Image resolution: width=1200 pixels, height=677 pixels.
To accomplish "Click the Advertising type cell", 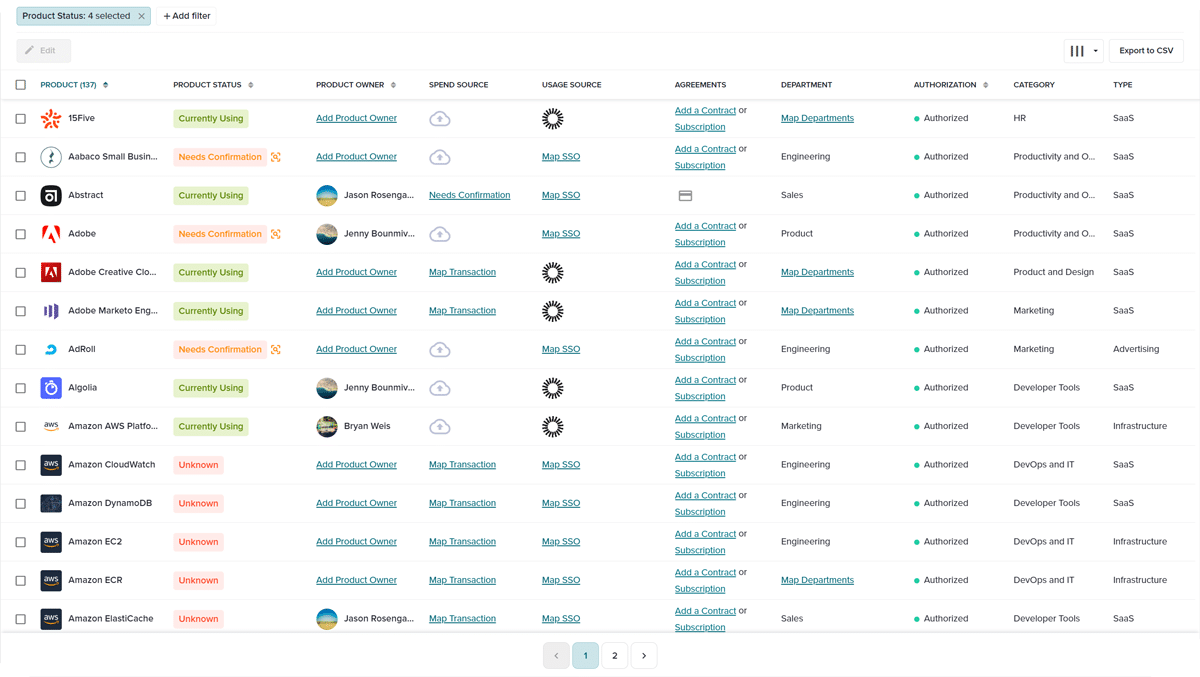I will point(1136,350).
